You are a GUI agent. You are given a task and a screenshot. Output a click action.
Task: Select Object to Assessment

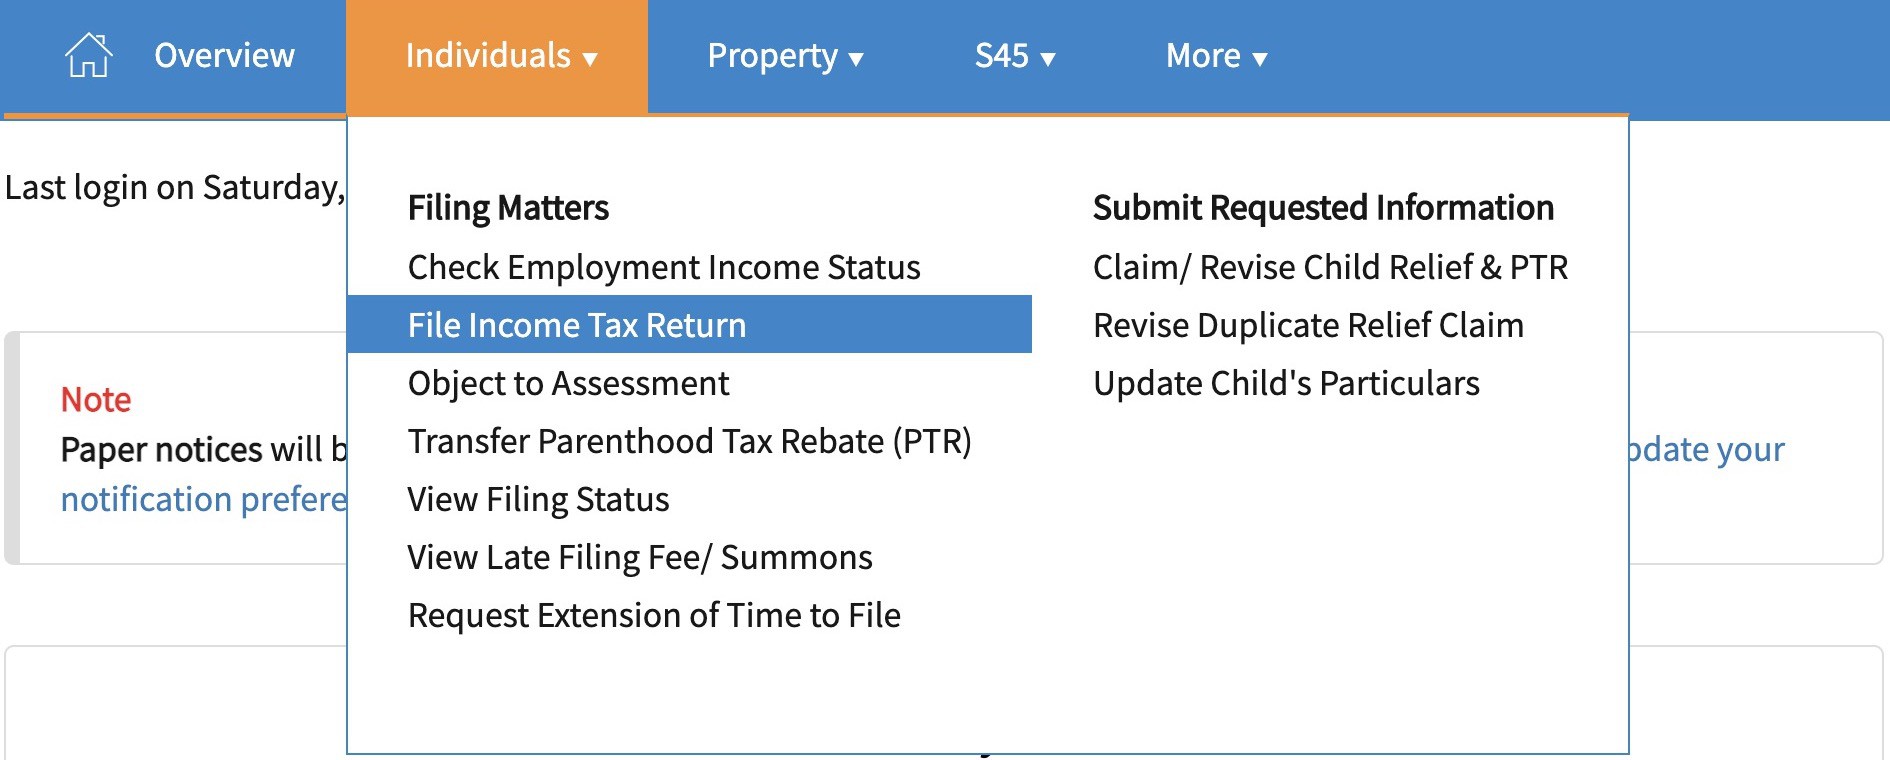pos(568,383)
